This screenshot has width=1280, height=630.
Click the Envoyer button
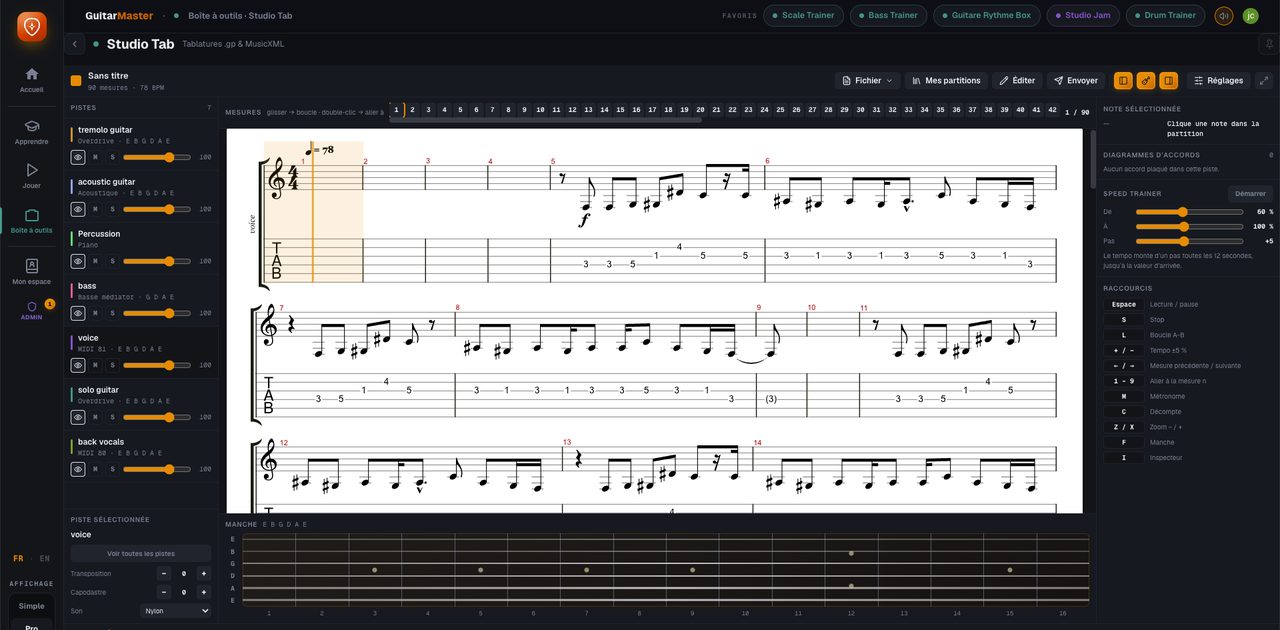(x=1076, y=80)
